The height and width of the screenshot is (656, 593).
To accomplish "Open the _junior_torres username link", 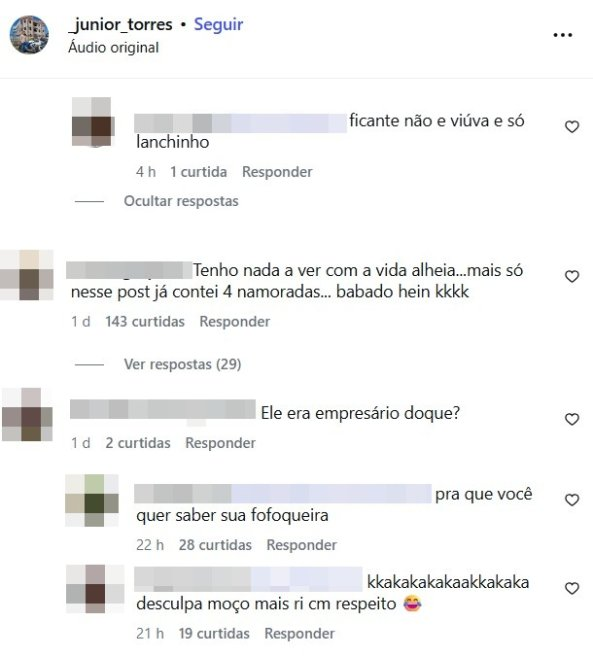I will [121, 24].
